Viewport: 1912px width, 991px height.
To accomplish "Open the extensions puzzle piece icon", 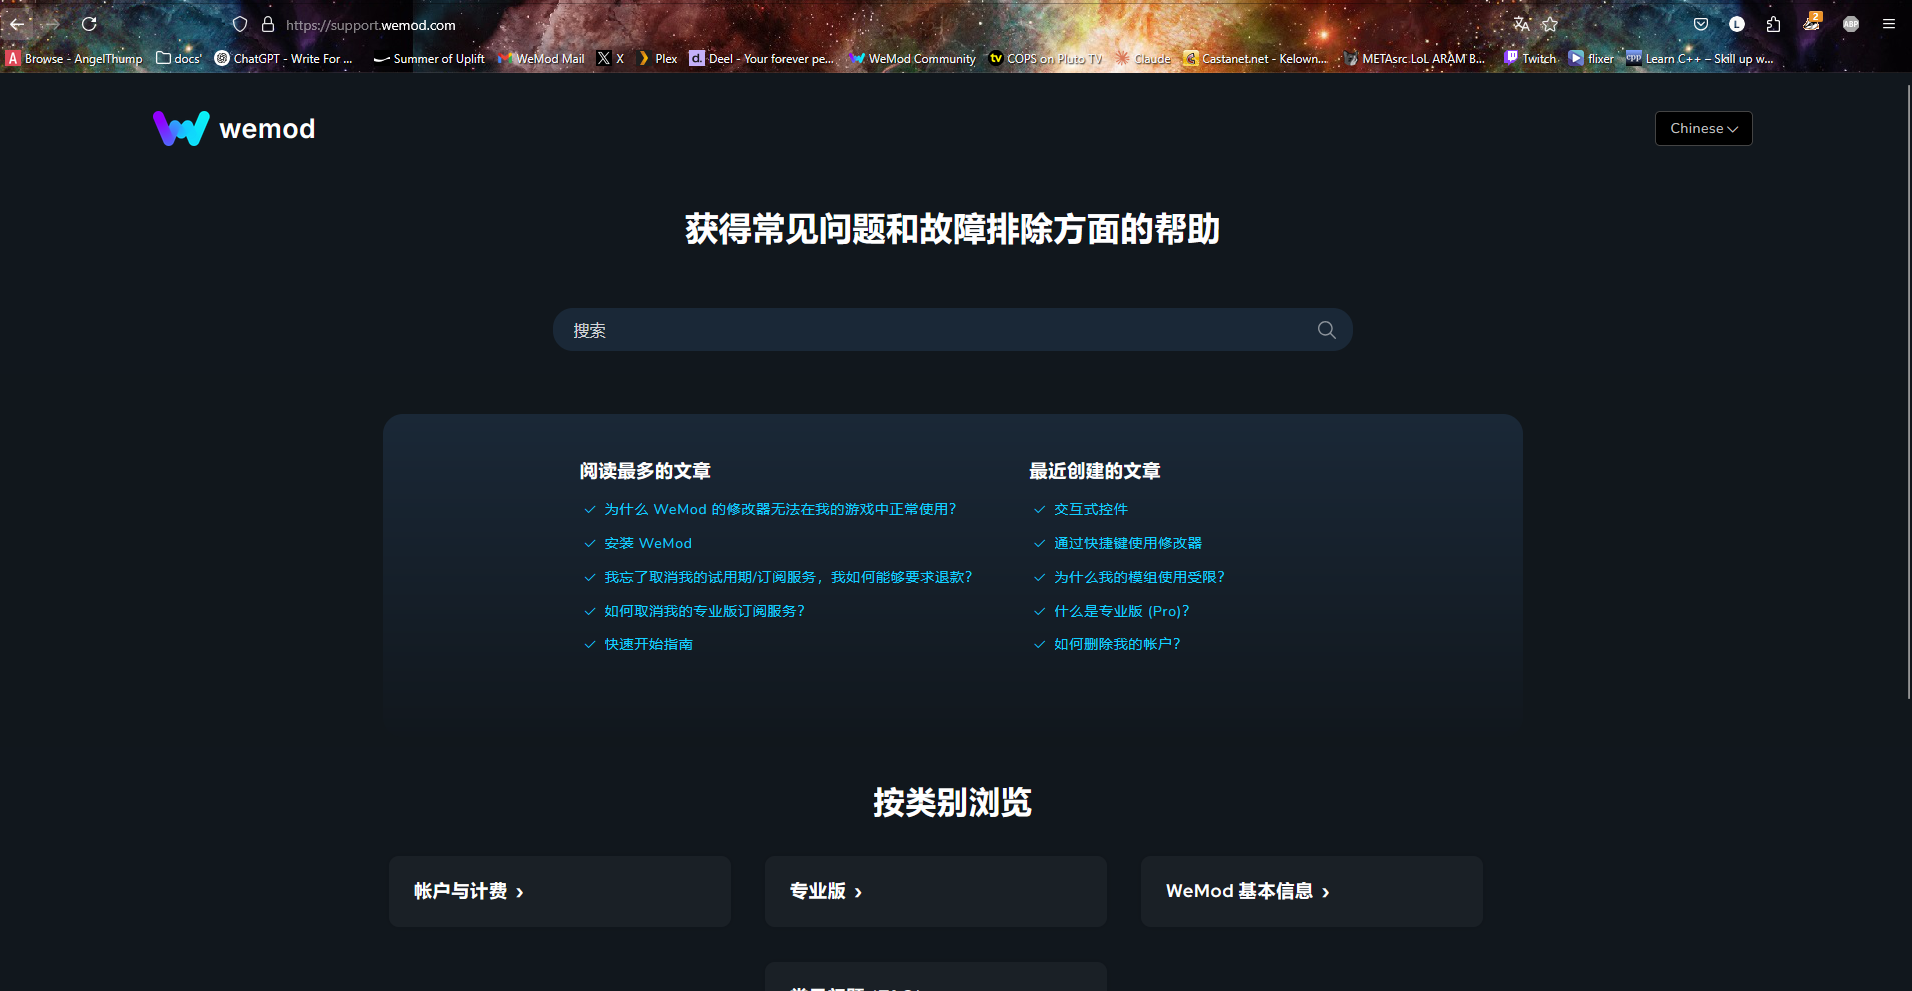I will click(1773, 24).
